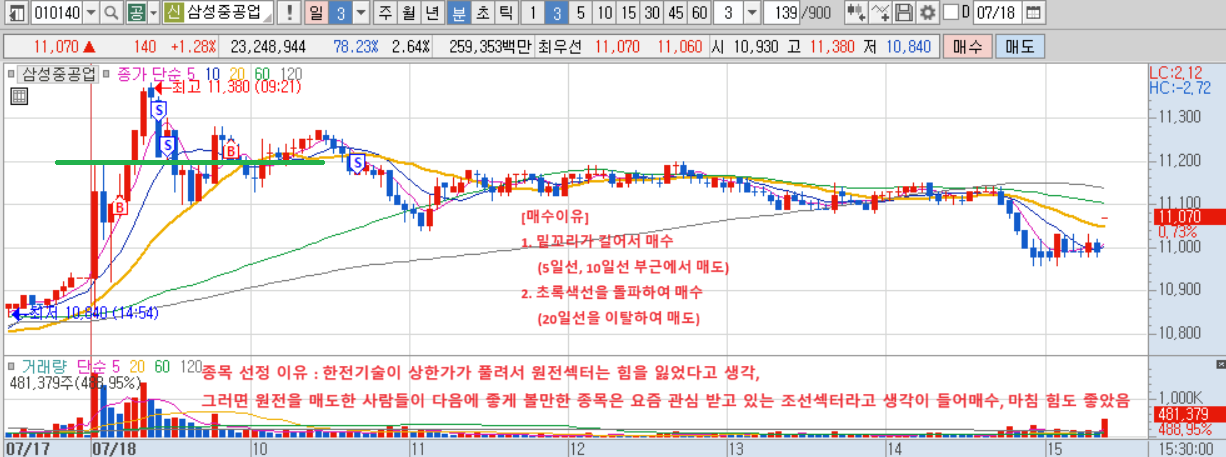Click the exclamation mark info button
The image size is (1226, 457).
tap(289, 13)
